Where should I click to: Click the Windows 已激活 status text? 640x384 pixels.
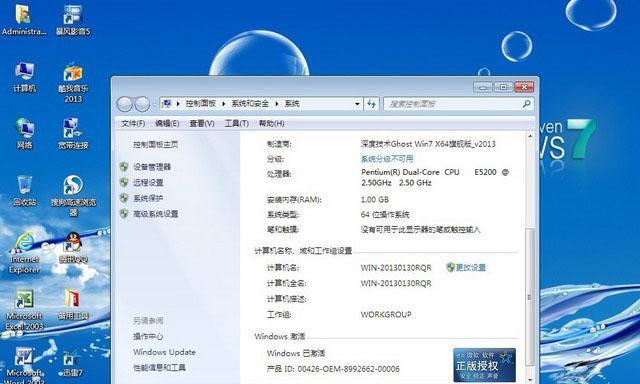pyautogui.click(x=296, y=353)
